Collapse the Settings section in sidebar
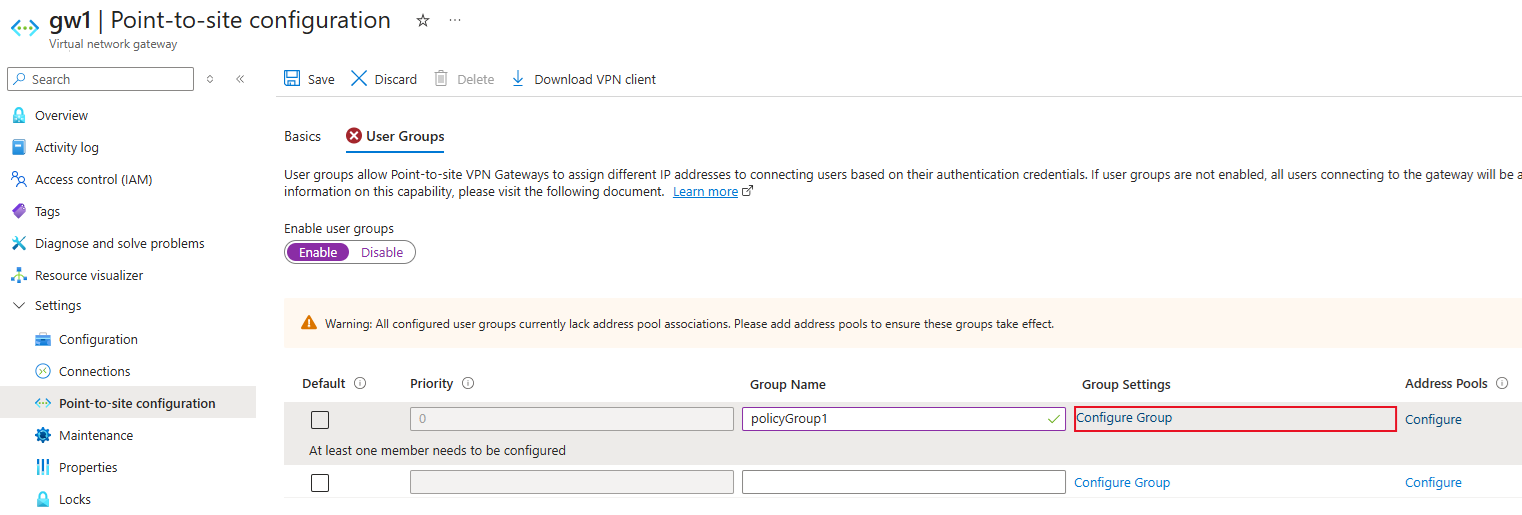This screenshot has width=1522, height=515. point(19,305)
